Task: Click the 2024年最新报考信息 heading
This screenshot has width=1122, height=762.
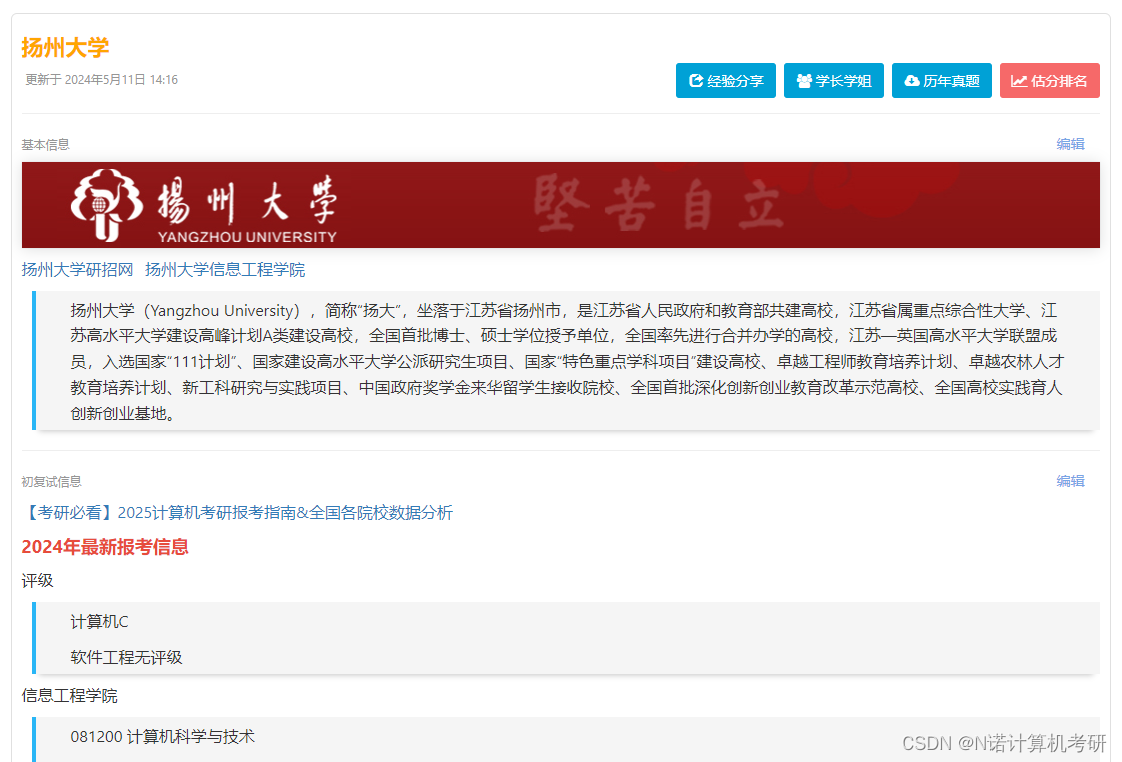Action: pos(105,547)
